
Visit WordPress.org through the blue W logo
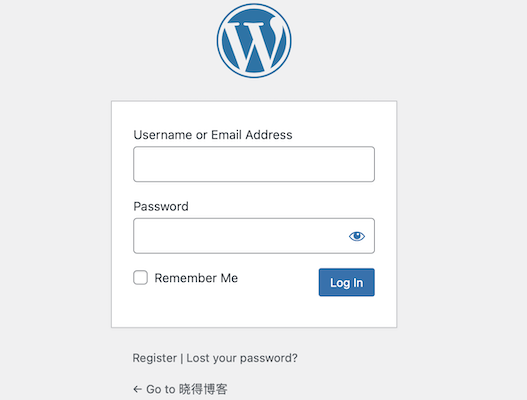(254, 41)
